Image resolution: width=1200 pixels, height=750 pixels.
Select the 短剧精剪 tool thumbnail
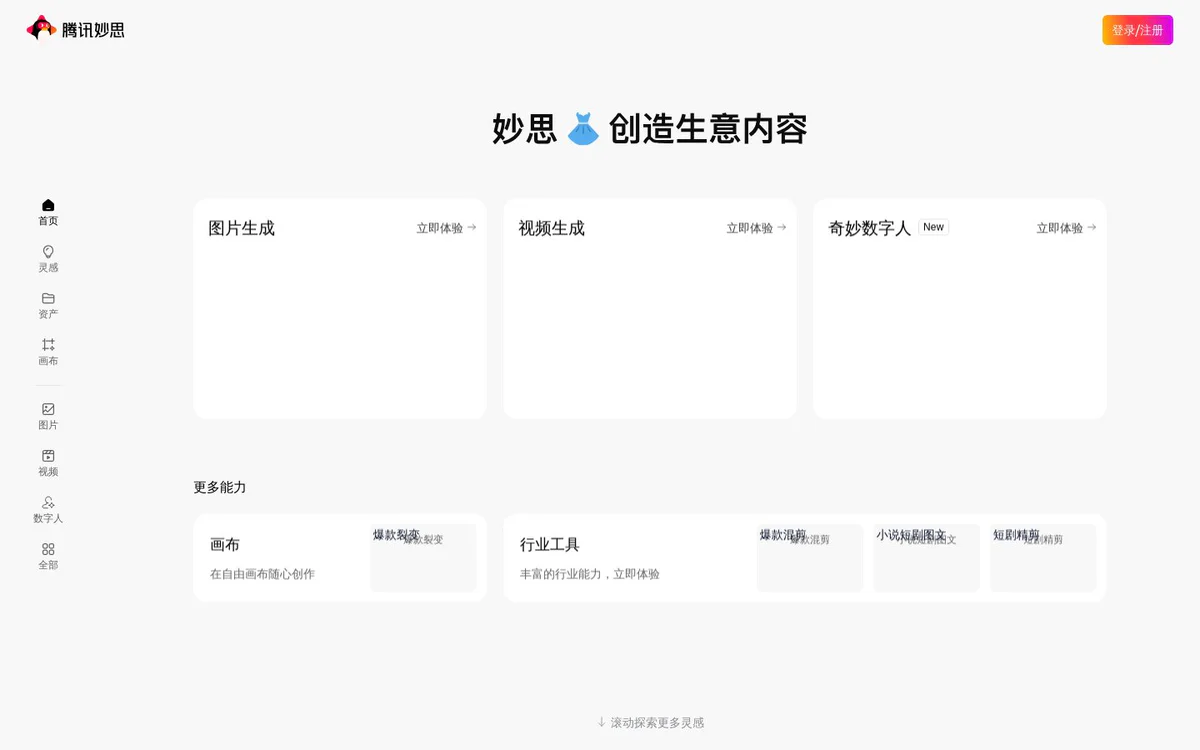1043,558
